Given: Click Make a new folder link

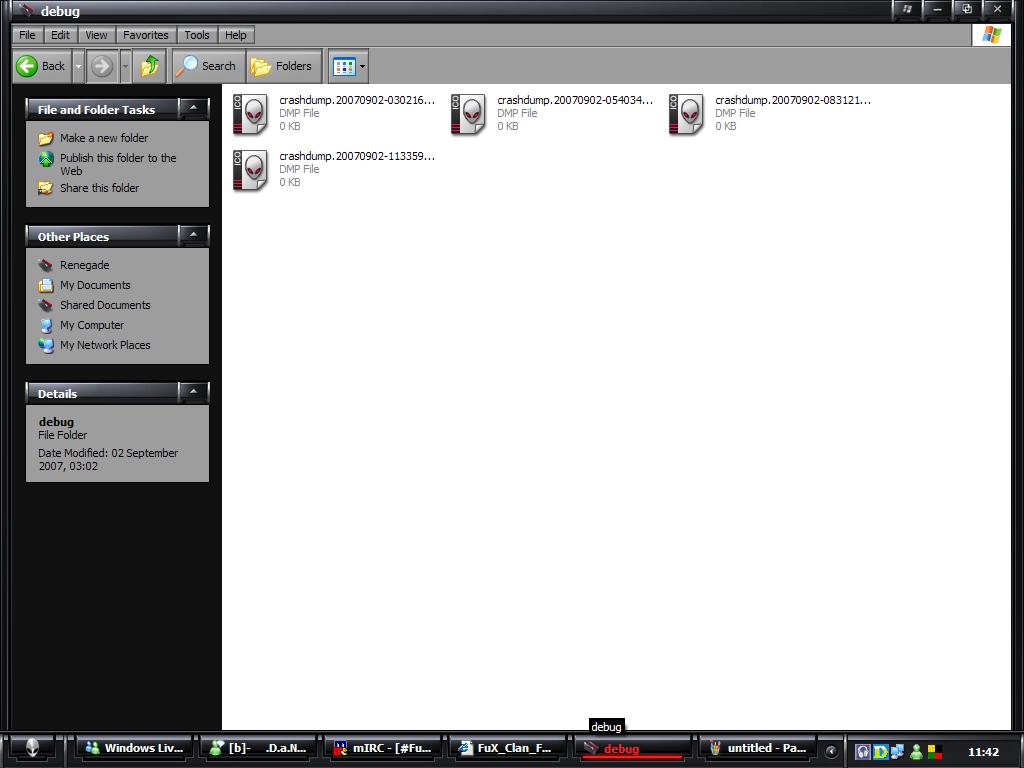Looking at the screenshot, I should (103, 138).
